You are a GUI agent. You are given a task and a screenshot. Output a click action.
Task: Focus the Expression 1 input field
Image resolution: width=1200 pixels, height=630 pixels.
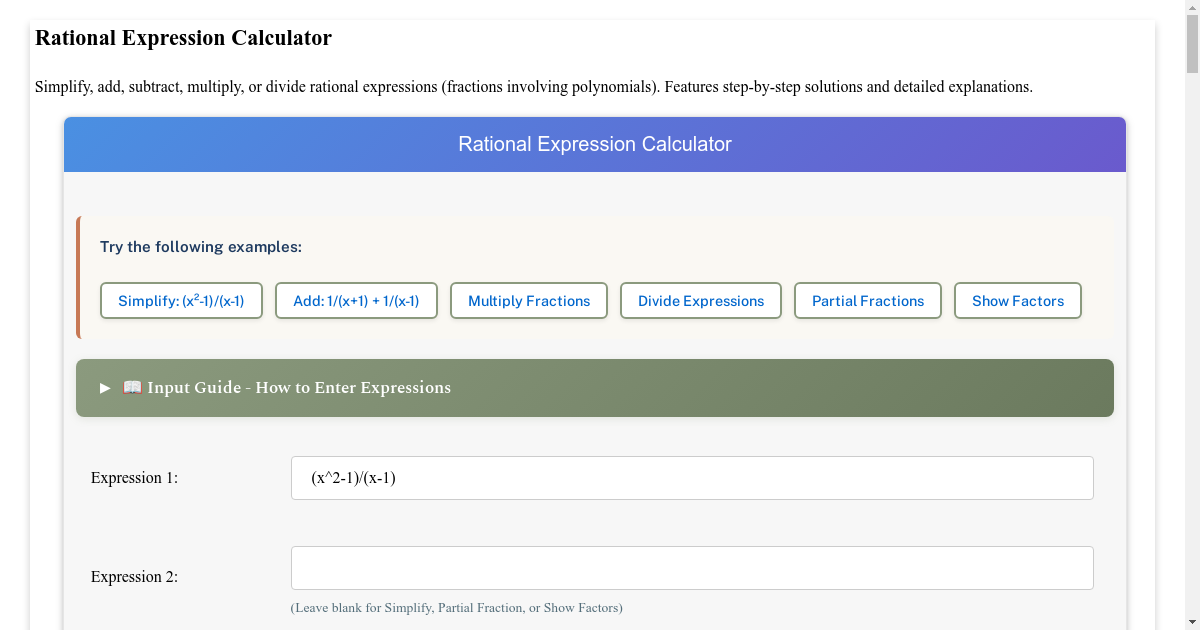point(692,477)
